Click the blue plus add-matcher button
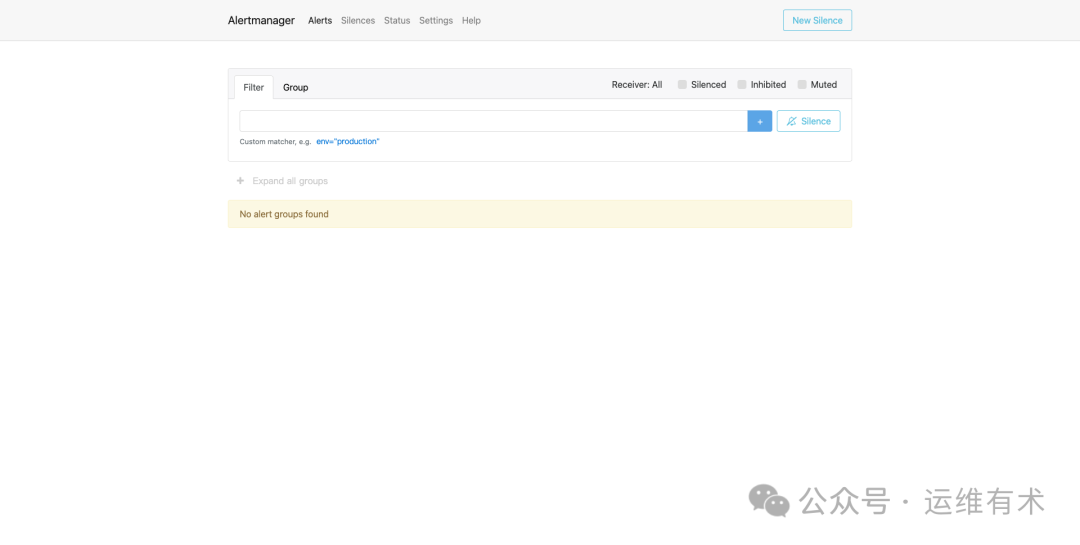 pyautogui.click(x=760, y=121)
